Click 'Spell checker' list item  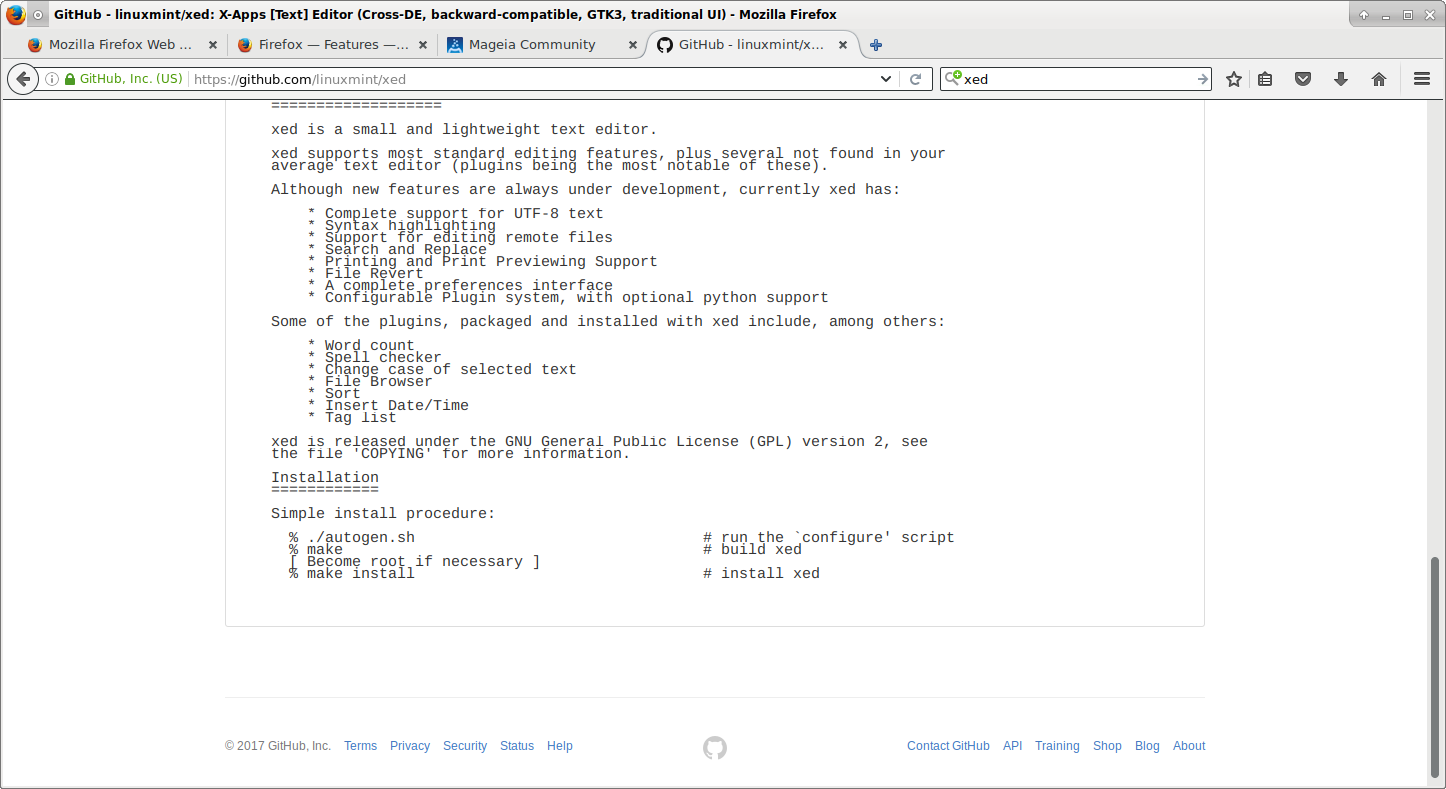tap(383, 358)
